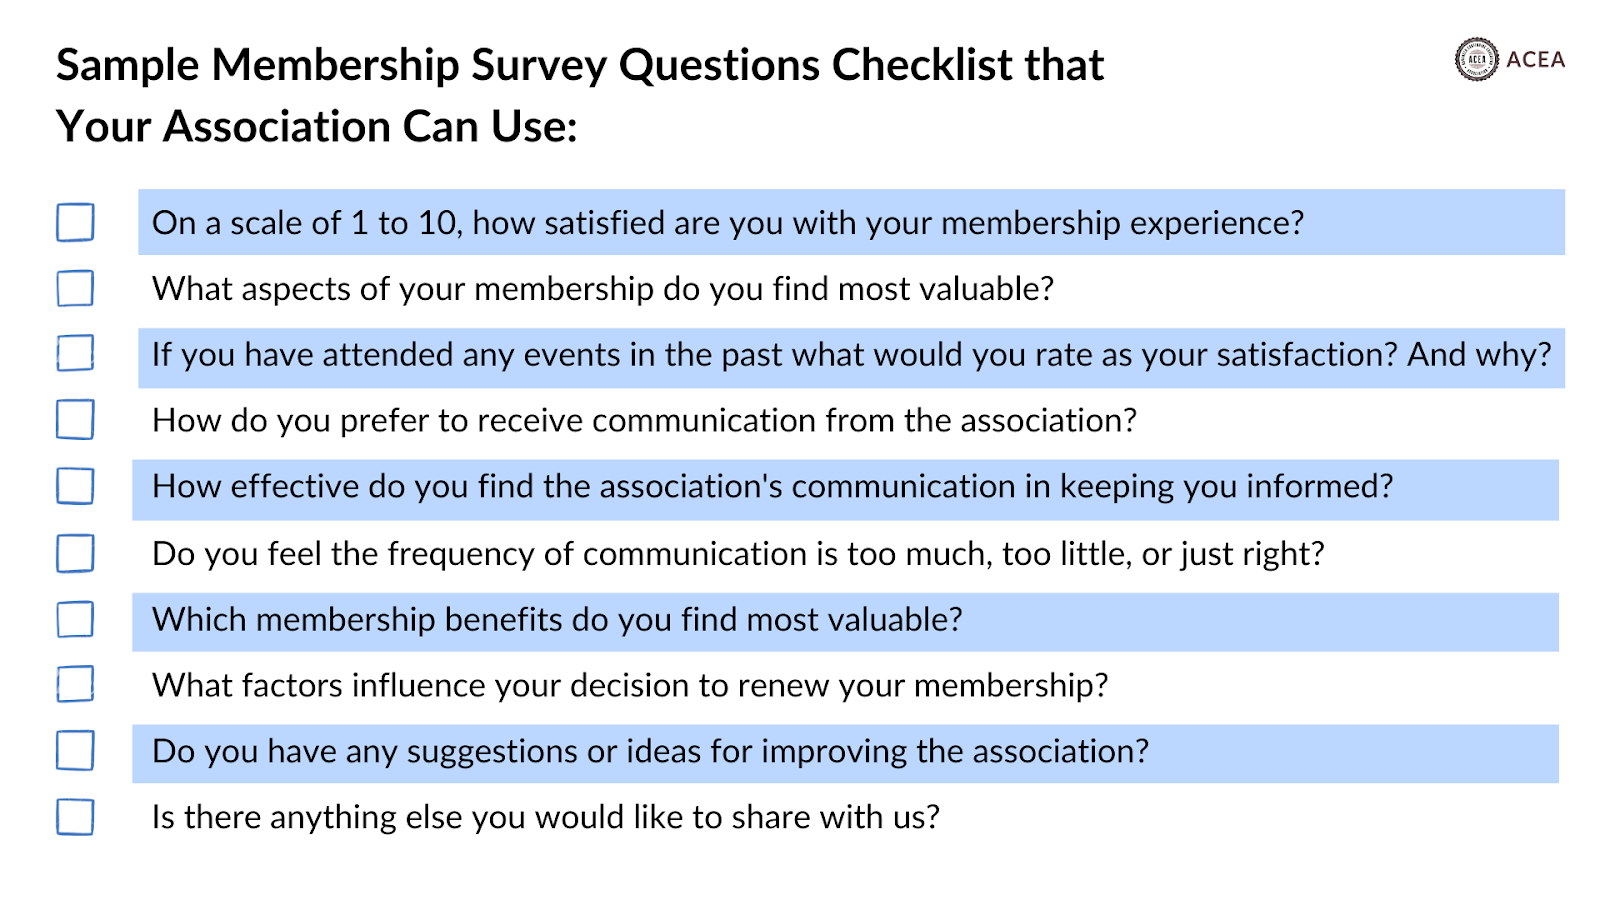Tick the checkbox for 'Which membership benefits' question

[x=75, y=619]
